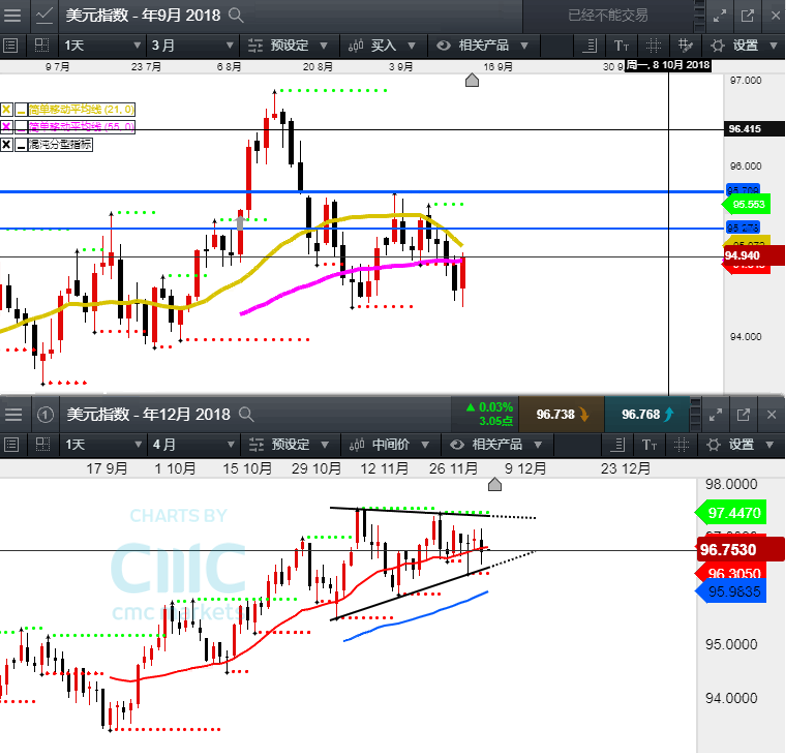Remove the 混沌分型指标 indicator
The width and height of the screenshot is (786, 753).
click(x=6, y=145)
